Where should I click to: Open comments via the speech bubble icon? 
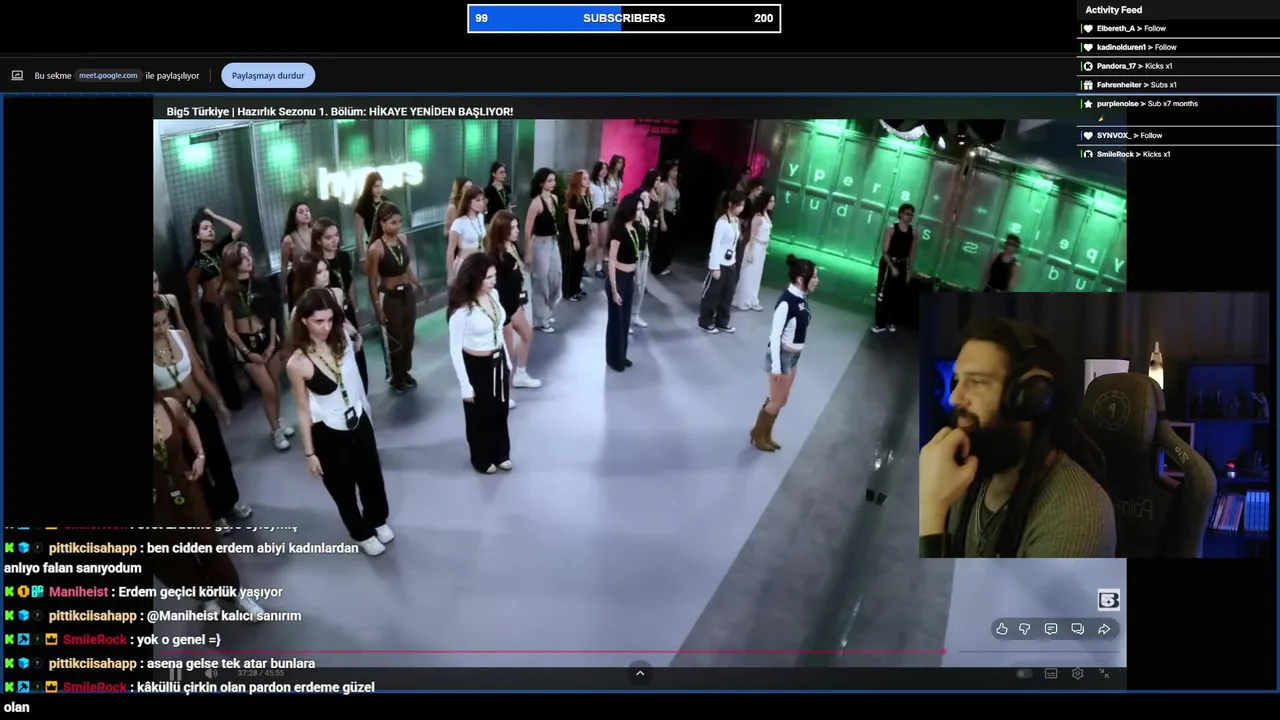point(1051,629)
